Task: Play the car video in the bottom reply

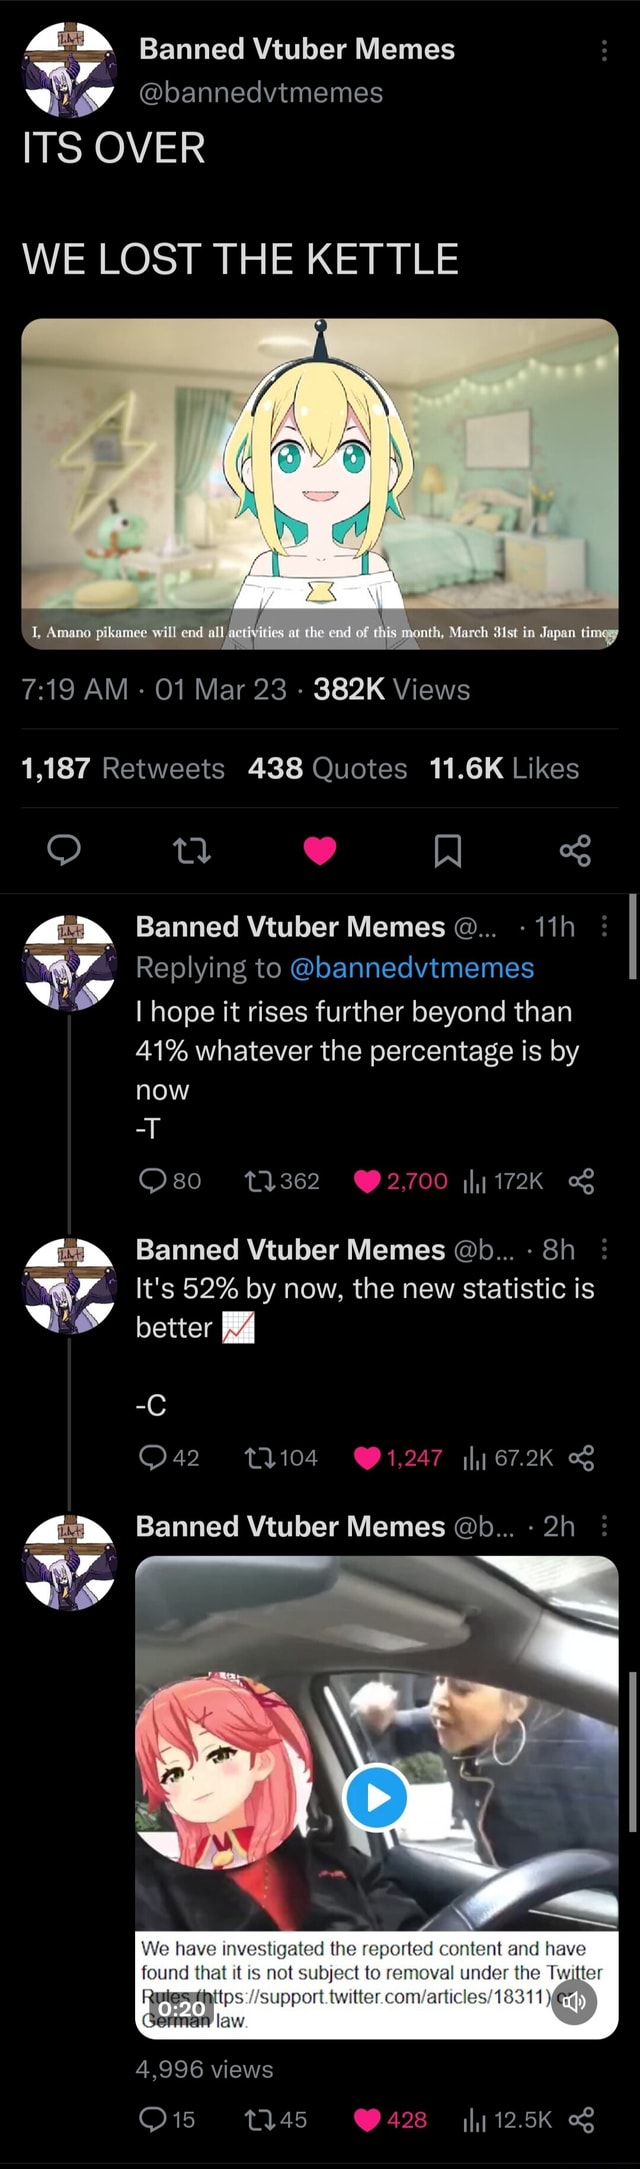Action: (x=377, y=1799)
